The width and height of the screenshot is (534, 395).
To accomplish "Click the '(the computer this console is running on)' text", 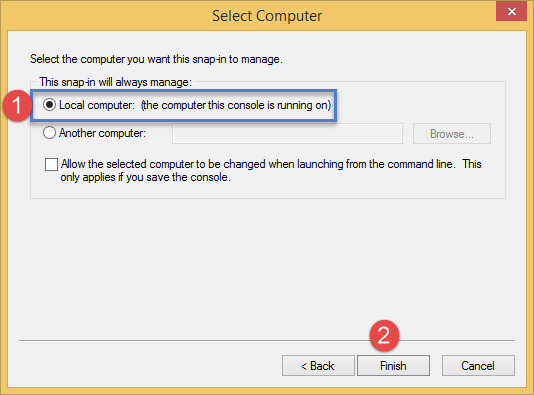I will tap(236, 105).
